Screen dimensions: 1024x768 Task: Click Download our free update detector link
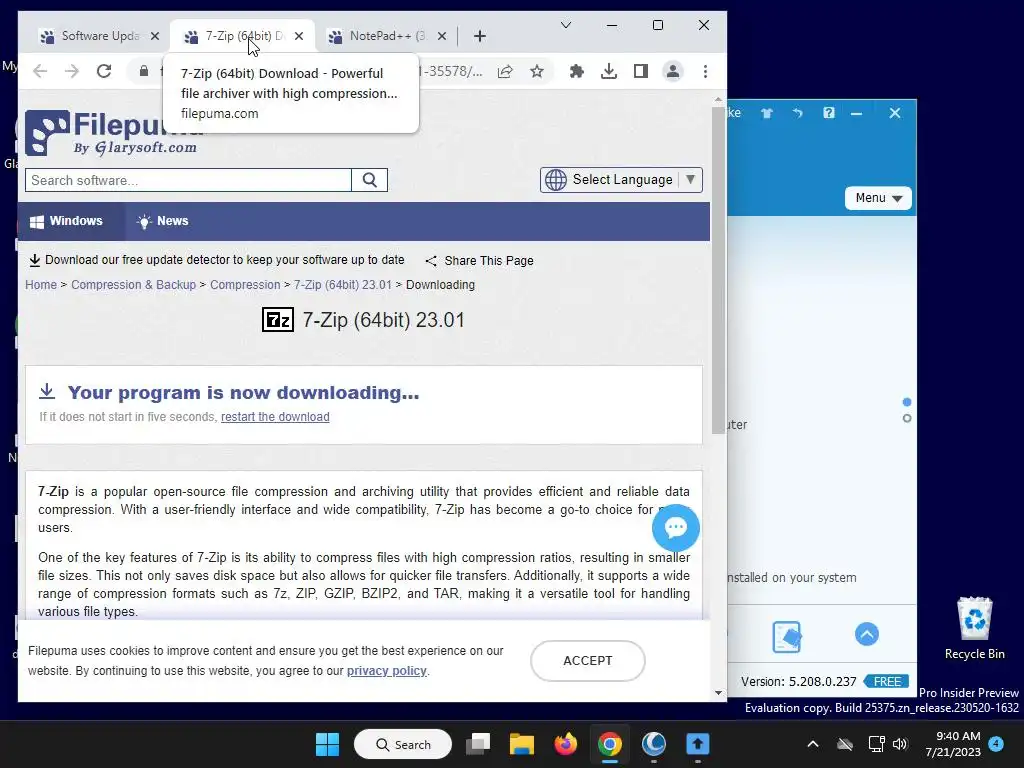[x=217, y=260]
